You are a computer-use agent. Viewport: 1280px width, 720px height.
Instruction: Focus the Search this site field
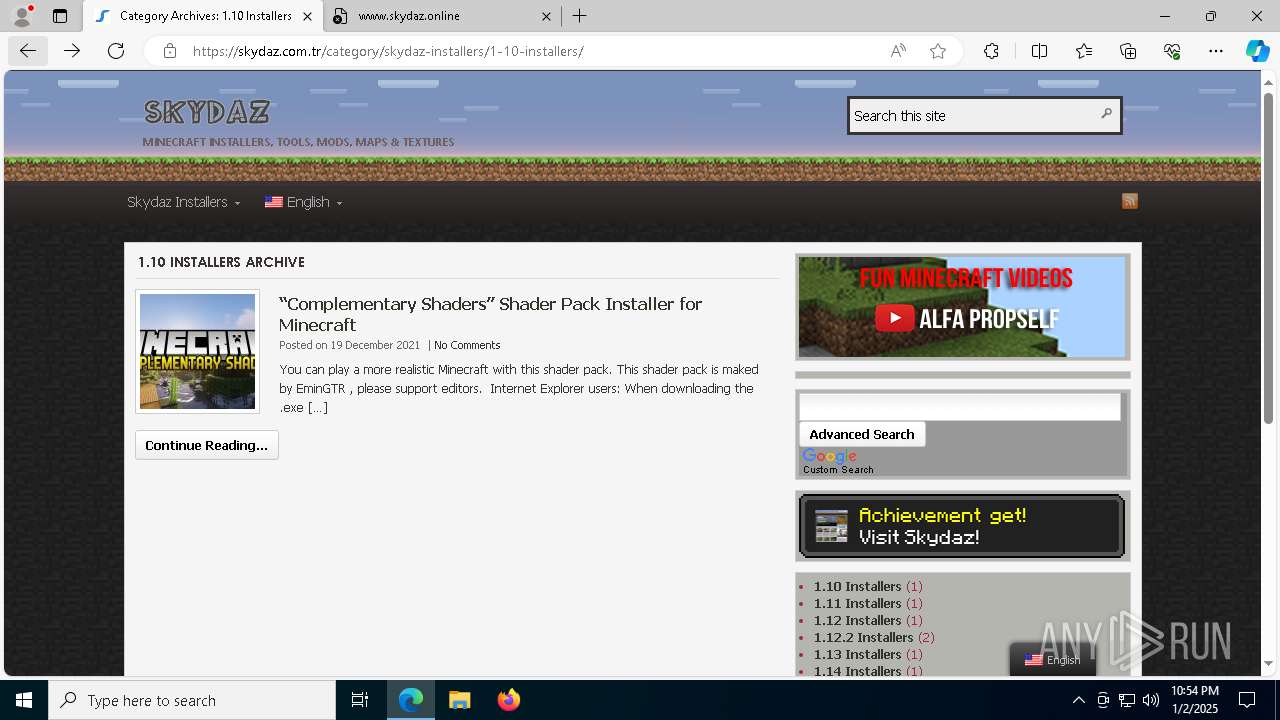click(x=972, y=115)
